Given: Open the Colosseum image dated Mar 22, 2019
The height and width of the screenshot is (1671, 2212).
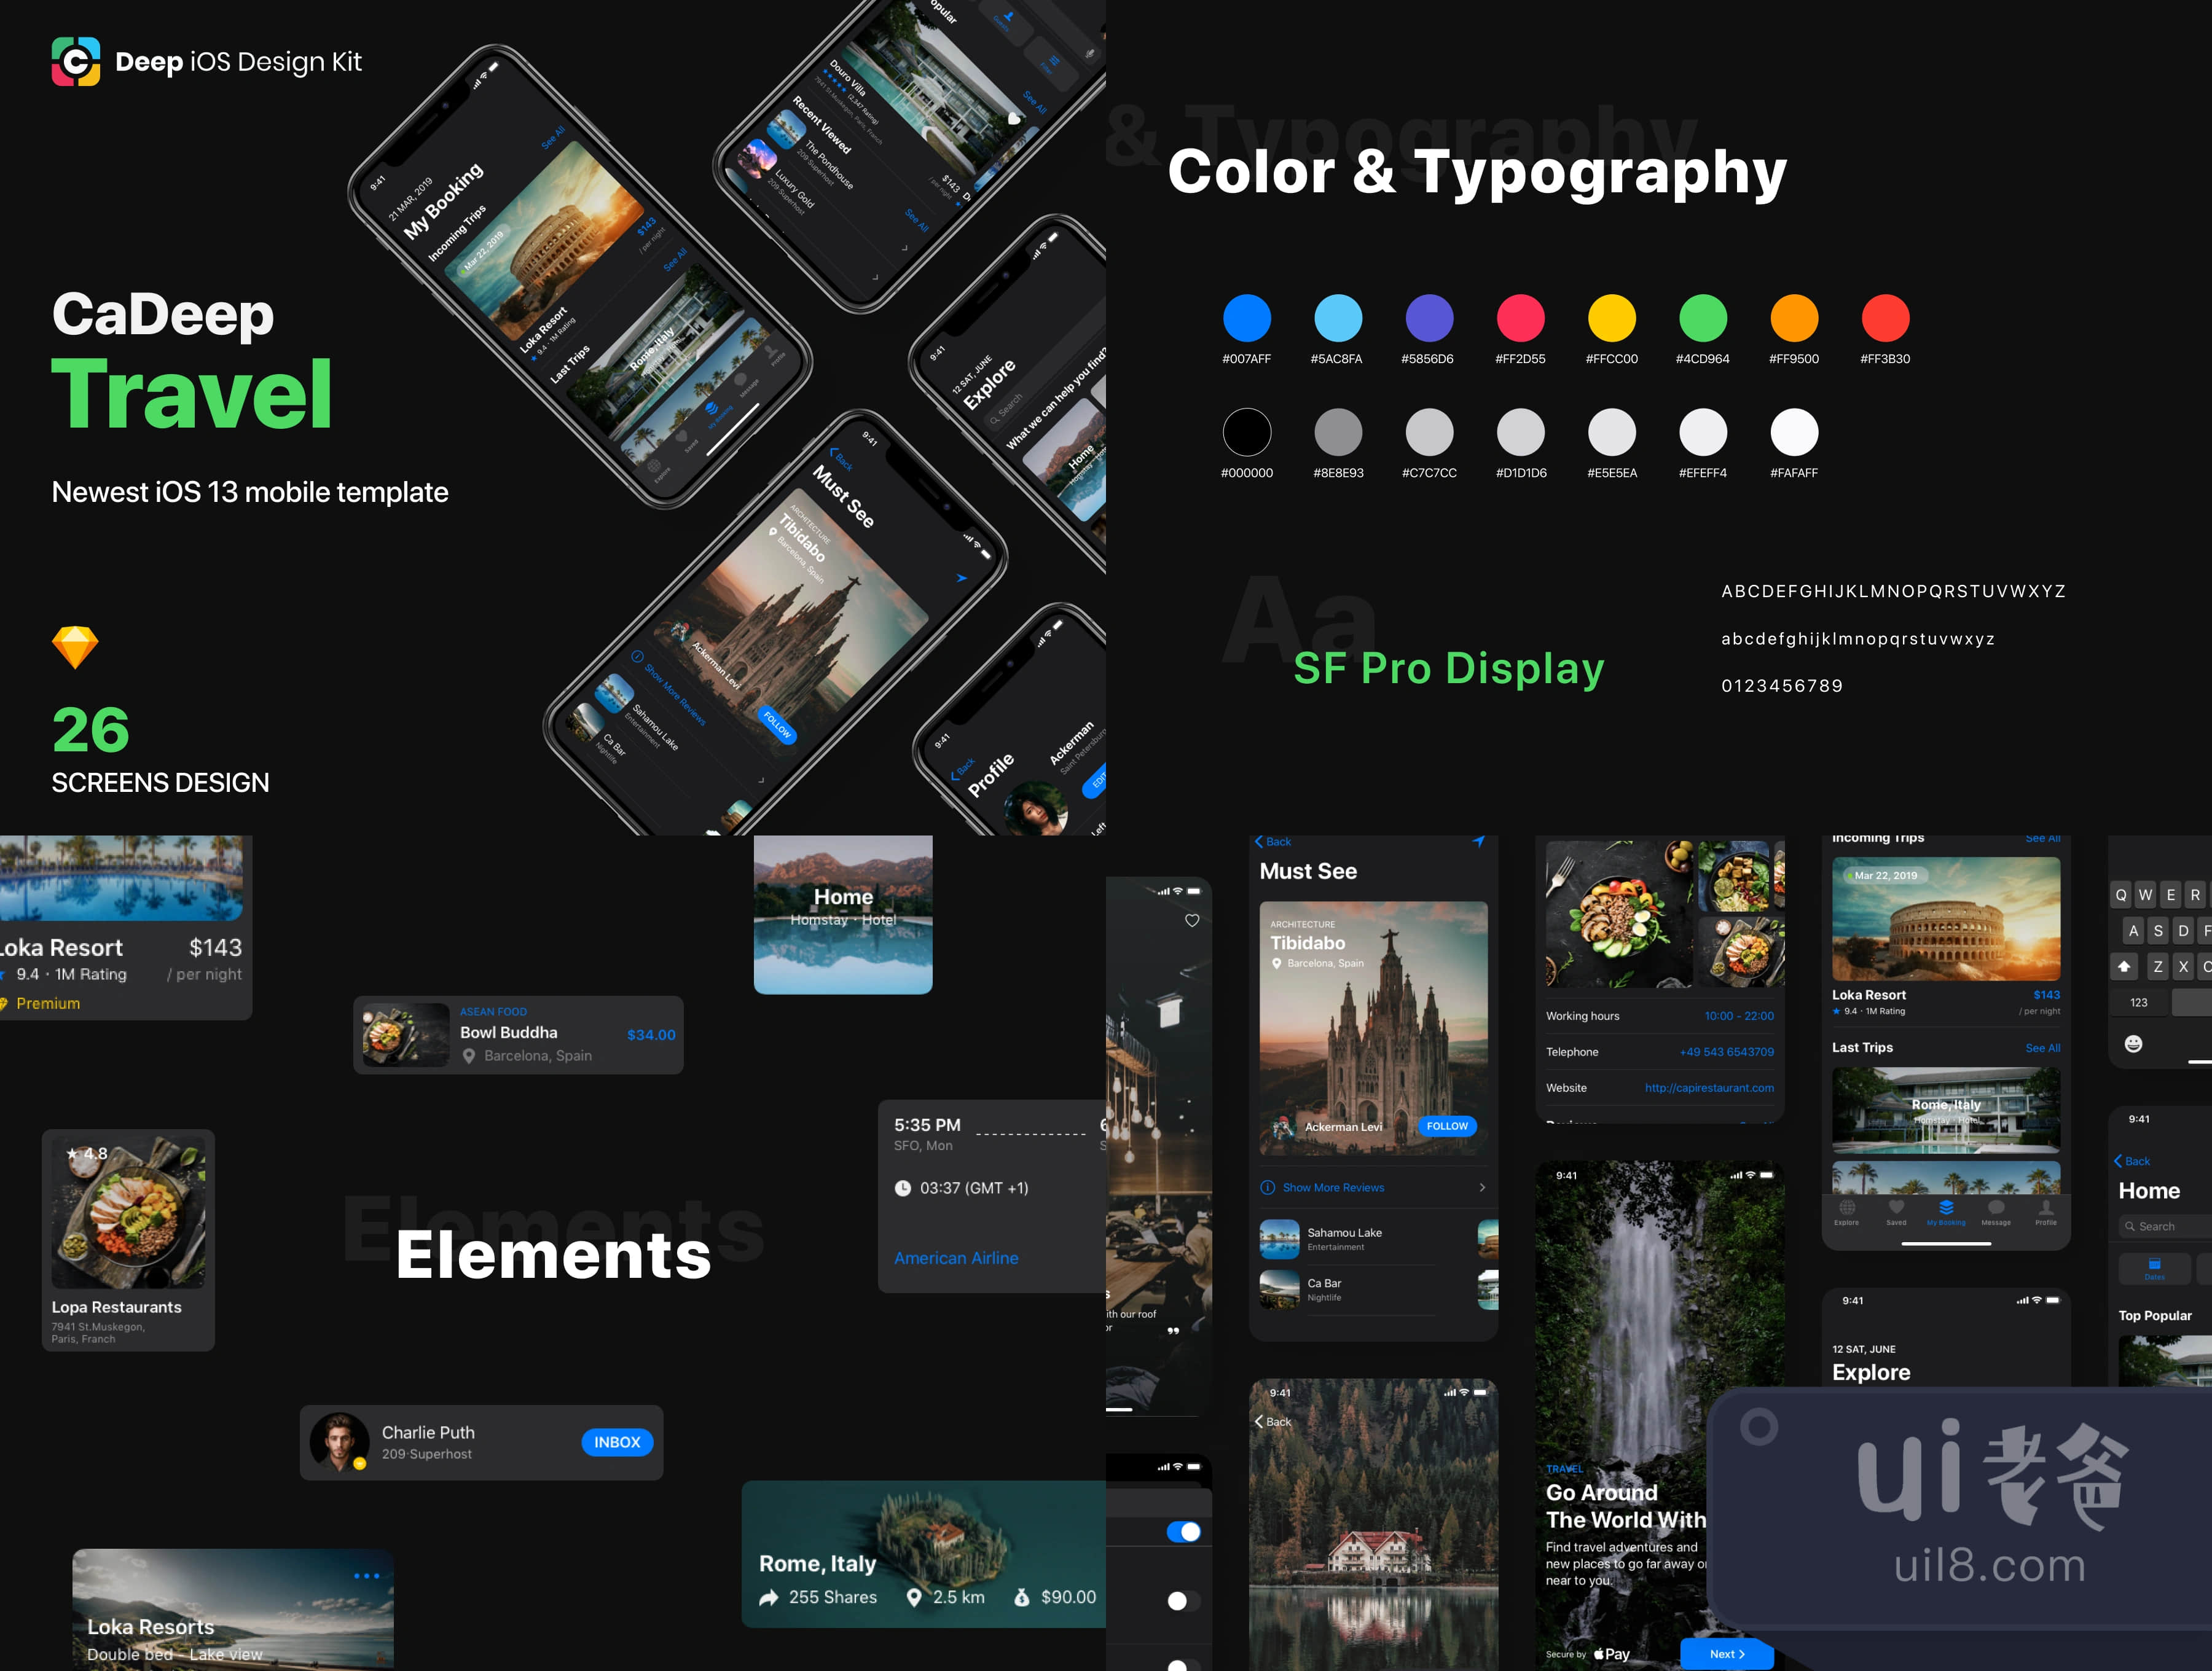Looking at the screenshot, I should point(1945,918).
